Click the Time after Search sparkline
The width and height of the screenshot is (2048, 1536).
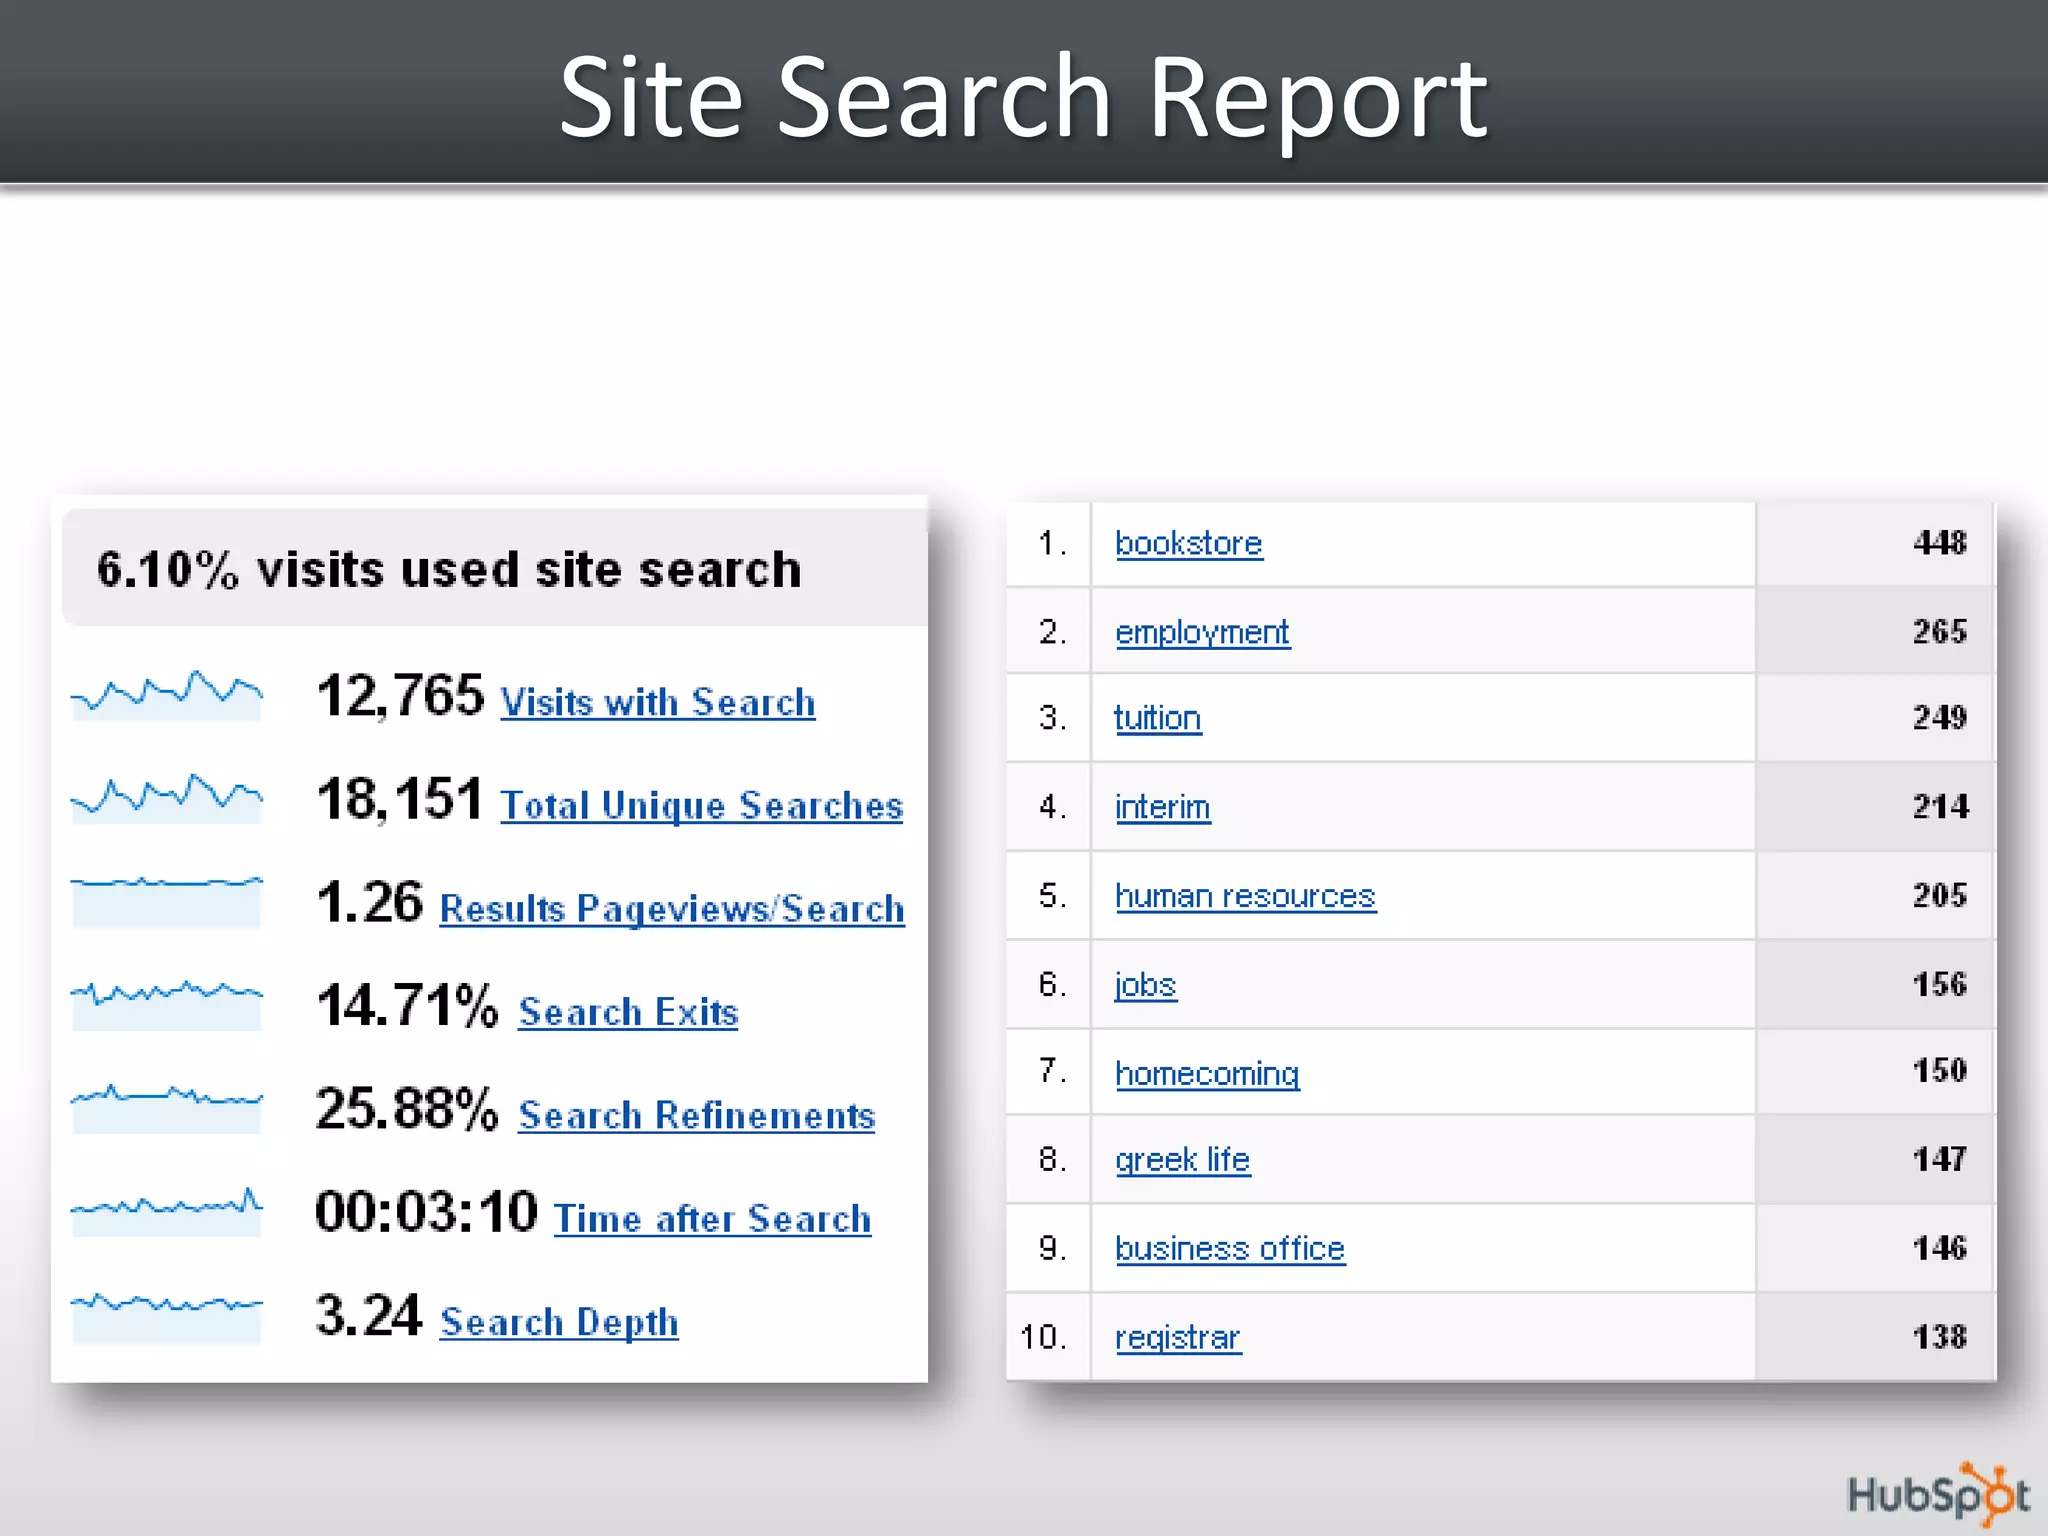tap(167, 1211)
